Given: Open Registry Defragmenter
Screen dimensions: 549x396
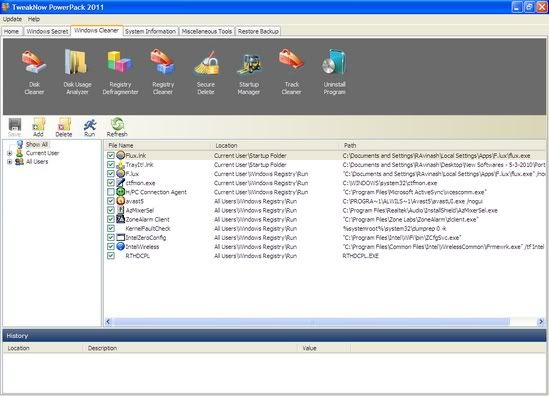Looking at the screenshot, I should pyautogui.click(x=120, y=72).
